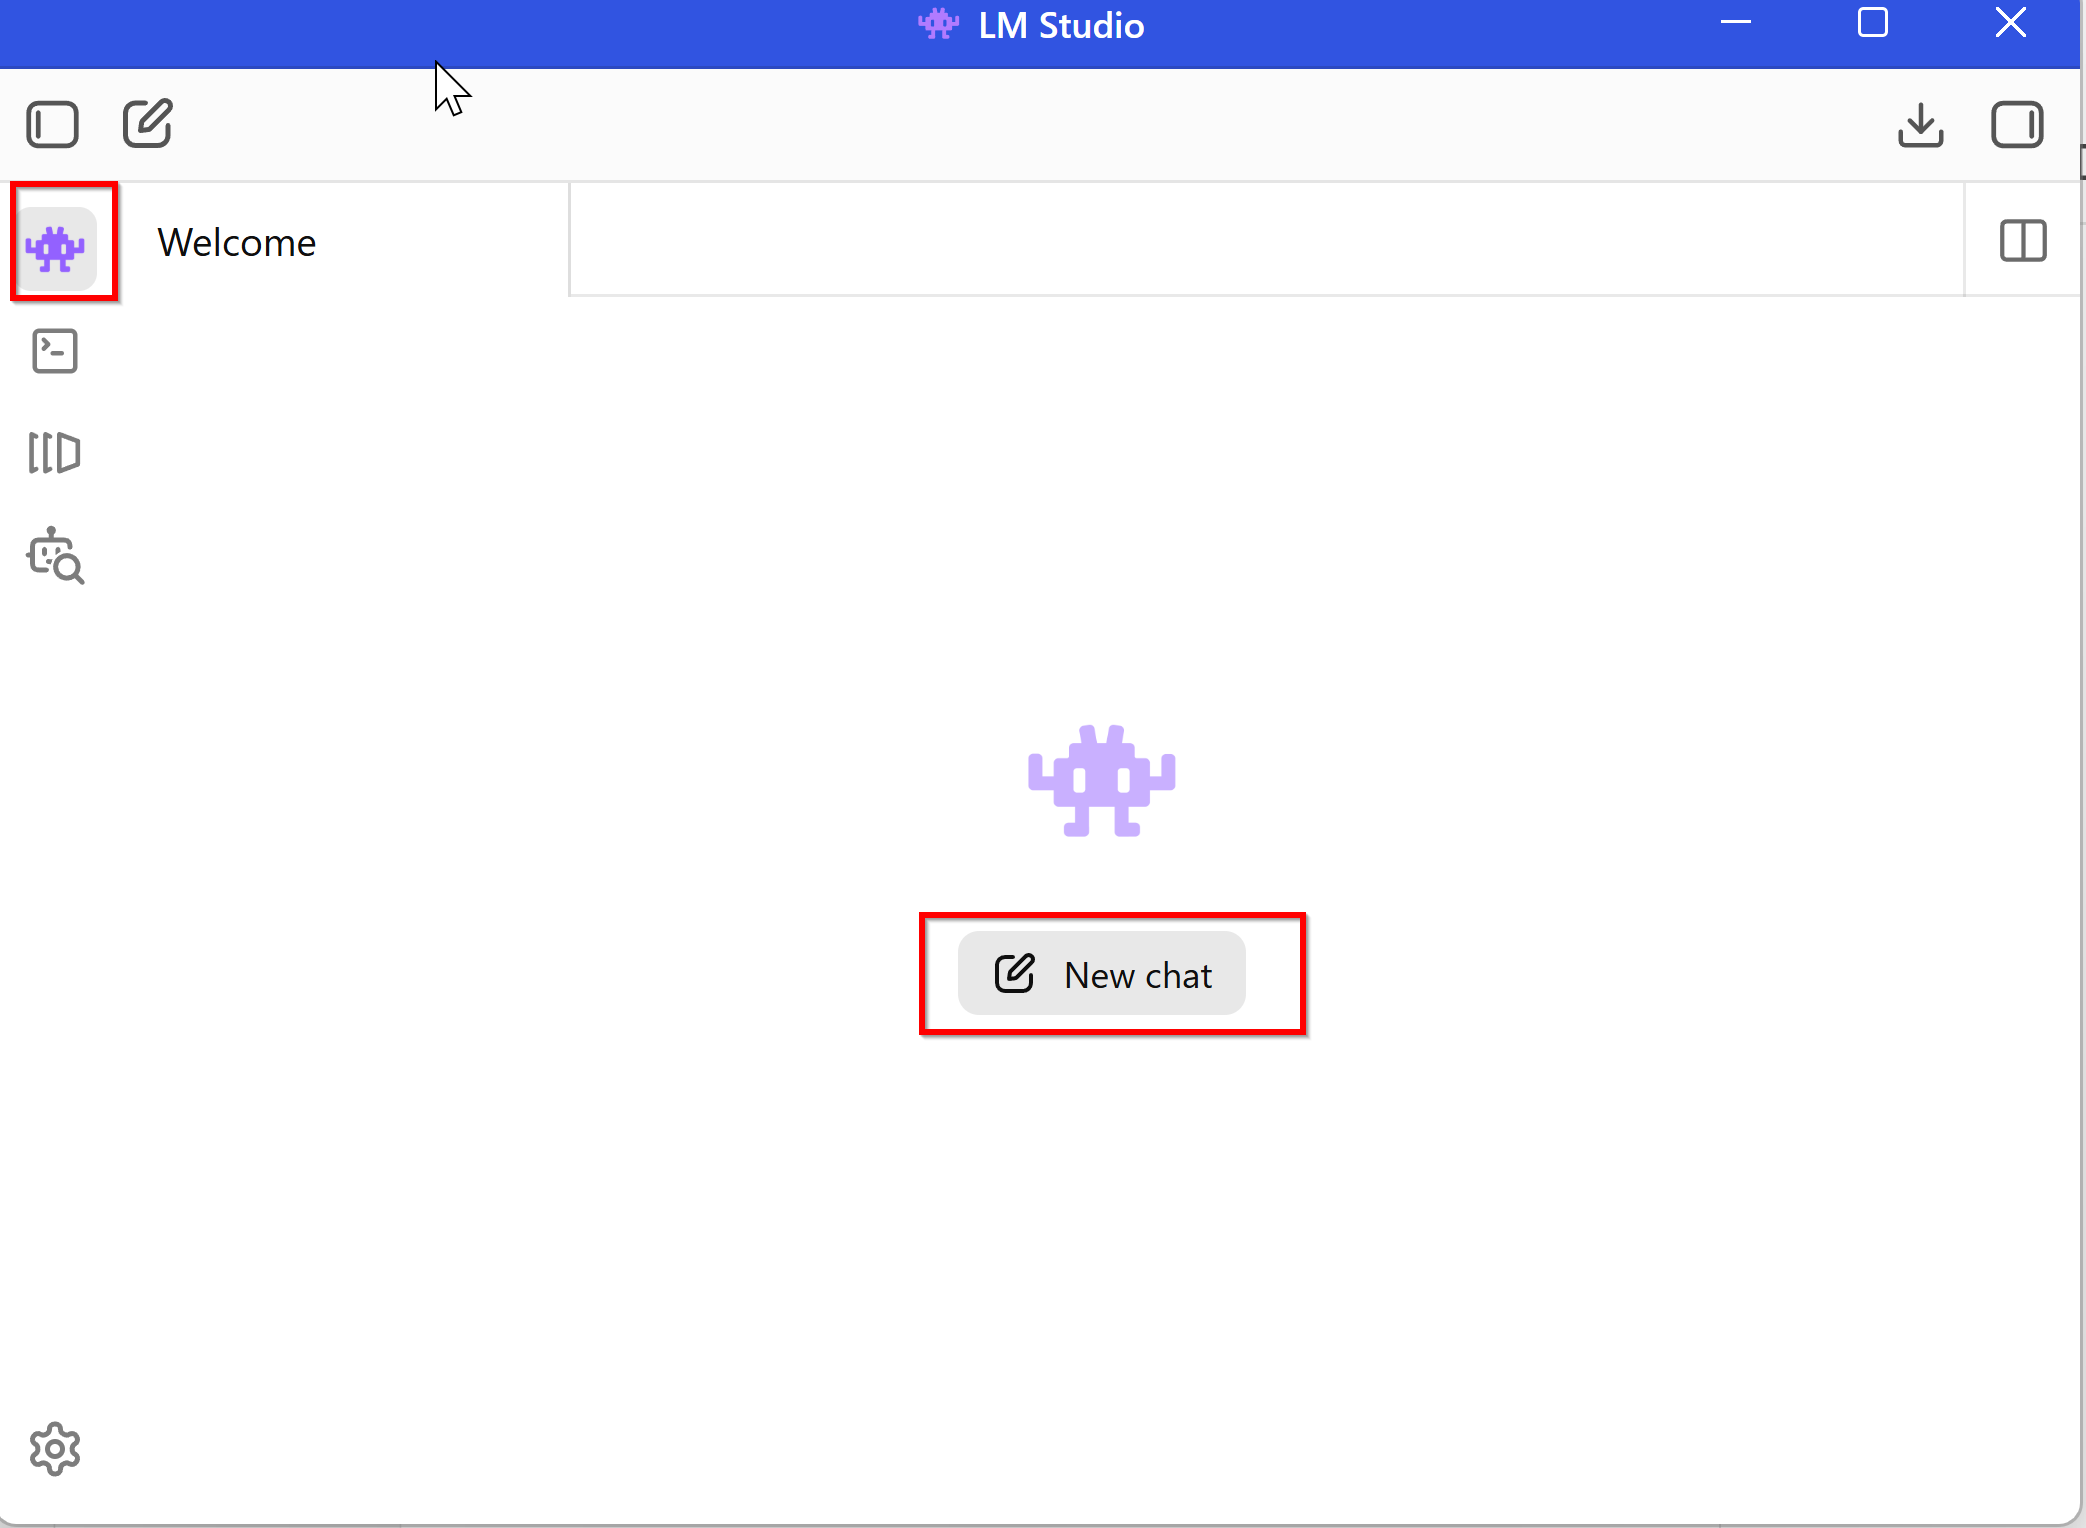This screenshot has height=1528, width=2086.
Task: Click empty tab strip beside Welcome tab
Action: 1265,240
